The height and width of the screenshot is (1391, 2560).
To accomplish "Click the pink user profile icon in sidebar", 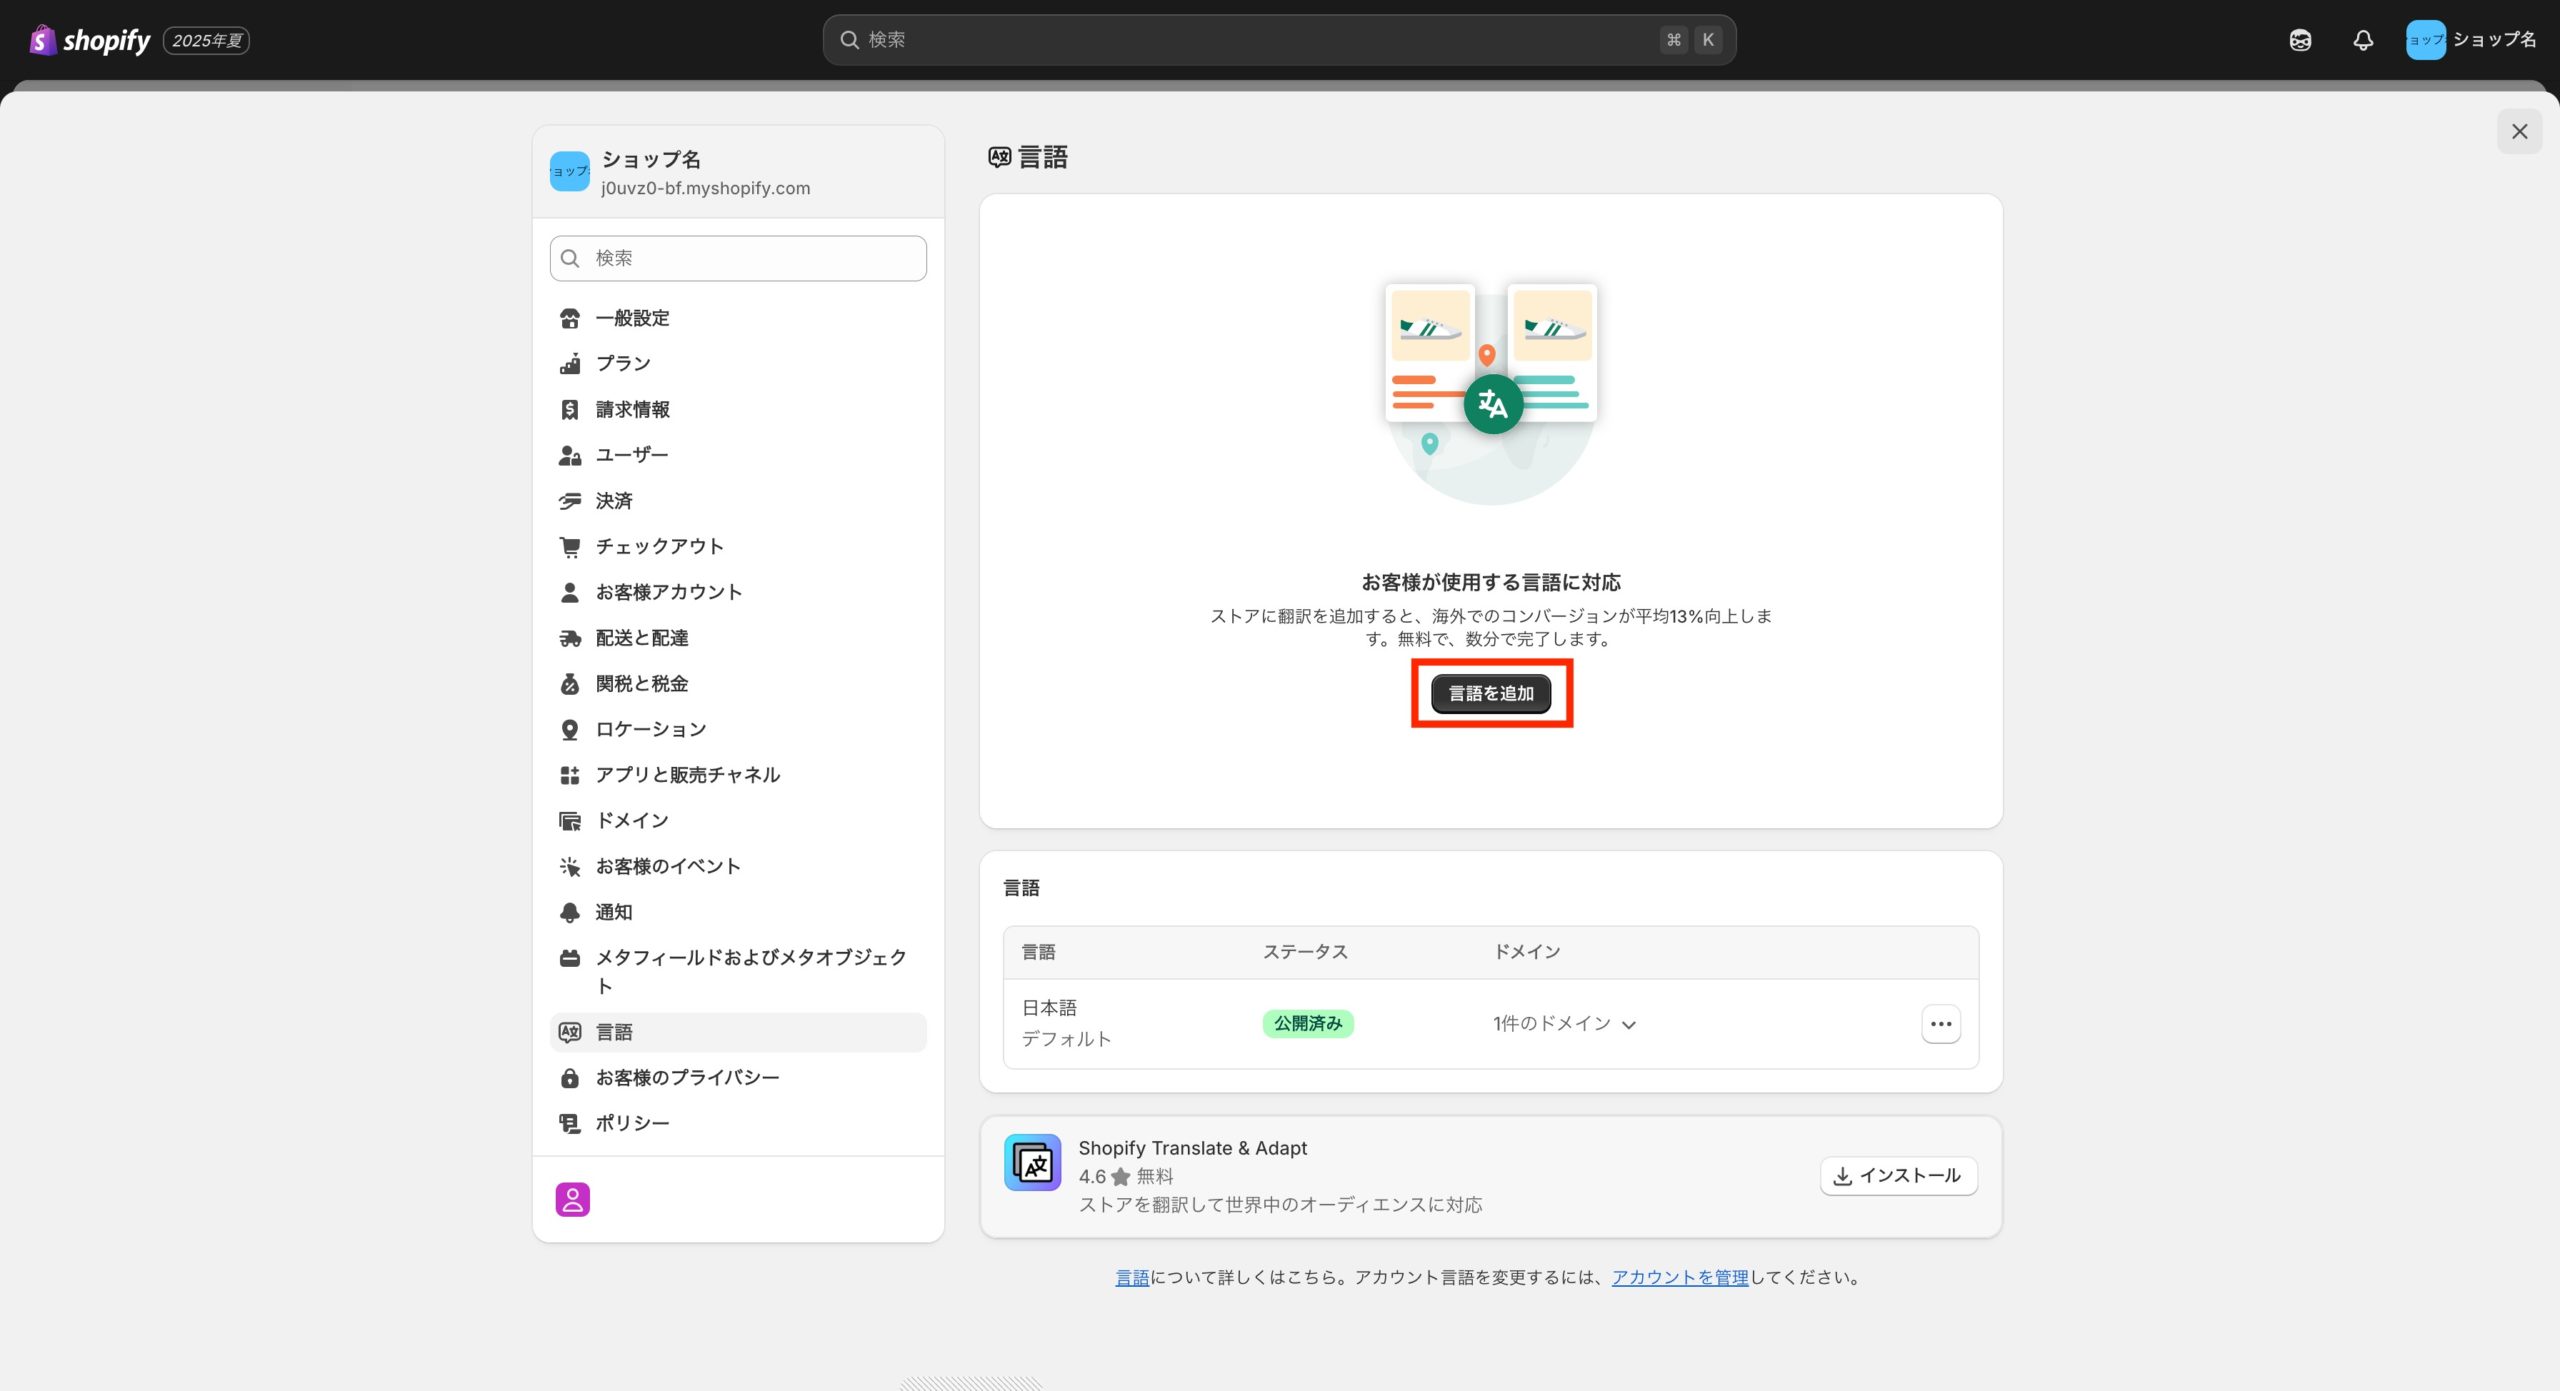I will 572,1198.
